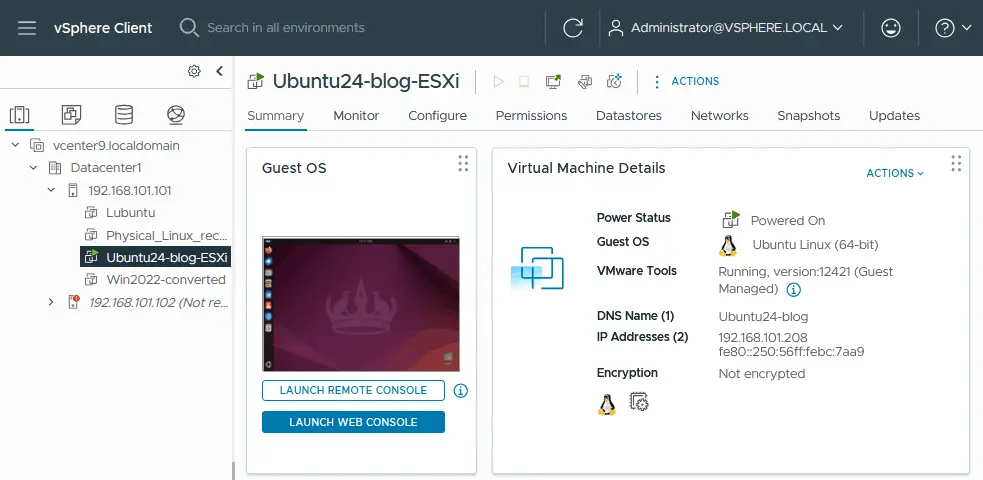This screenshot has height=480, width=983.
Task: Click LAUNCH WEB CONSOLE button
Action: pos(353,422)
